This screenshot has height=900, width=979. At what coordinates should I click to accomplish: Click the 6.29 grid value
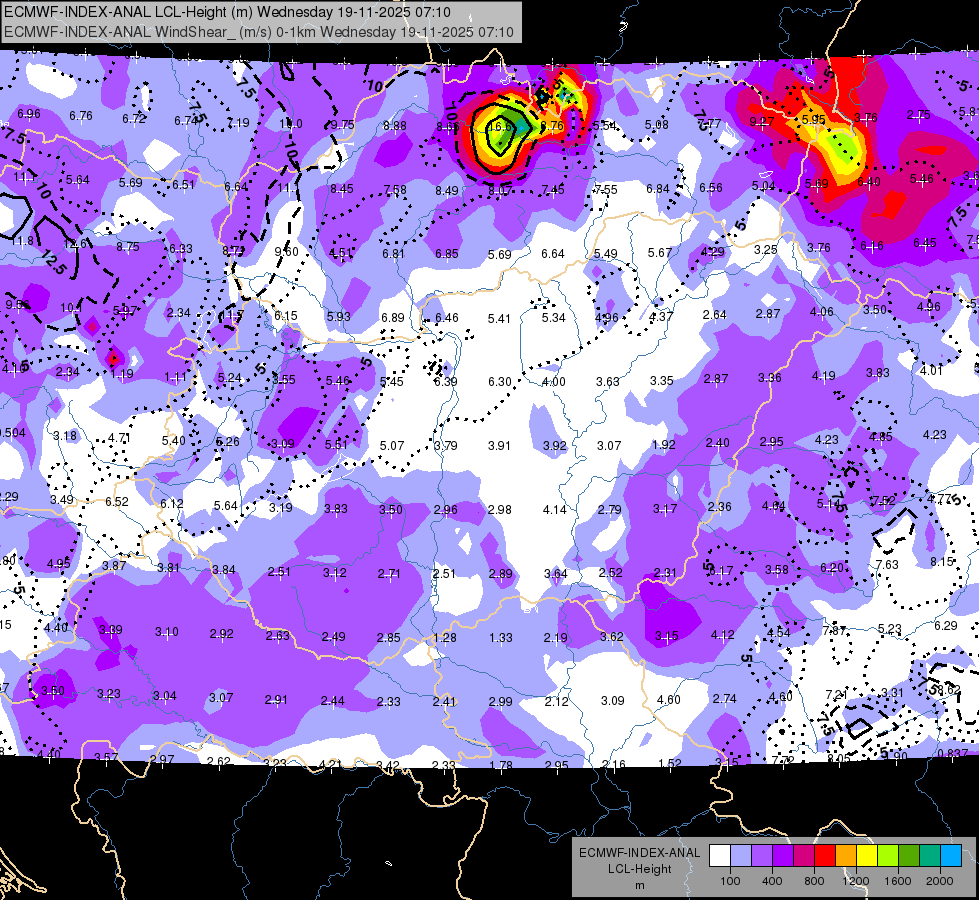pyautogui.click(x=945, y=625)
